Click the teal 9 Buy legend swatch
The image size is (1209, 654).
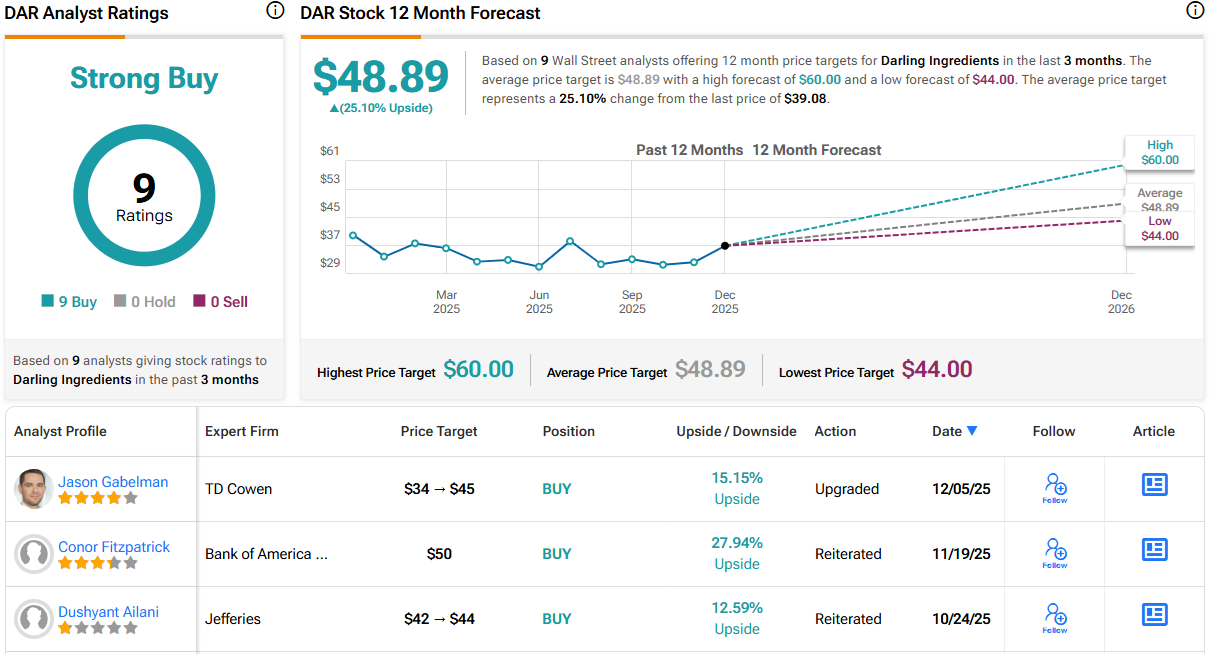[x=47, y=301]
